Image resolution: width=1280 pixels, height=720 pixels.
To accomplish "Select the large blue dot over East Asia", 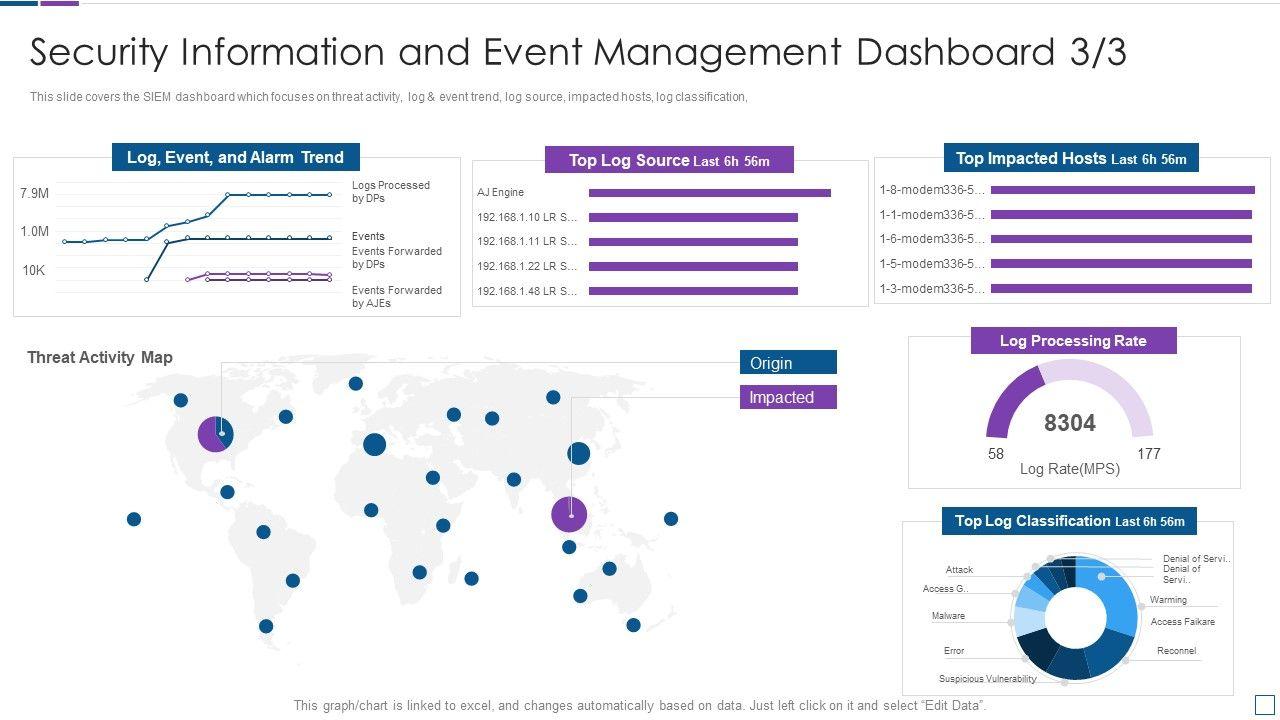I will click(x=578, y=453).
